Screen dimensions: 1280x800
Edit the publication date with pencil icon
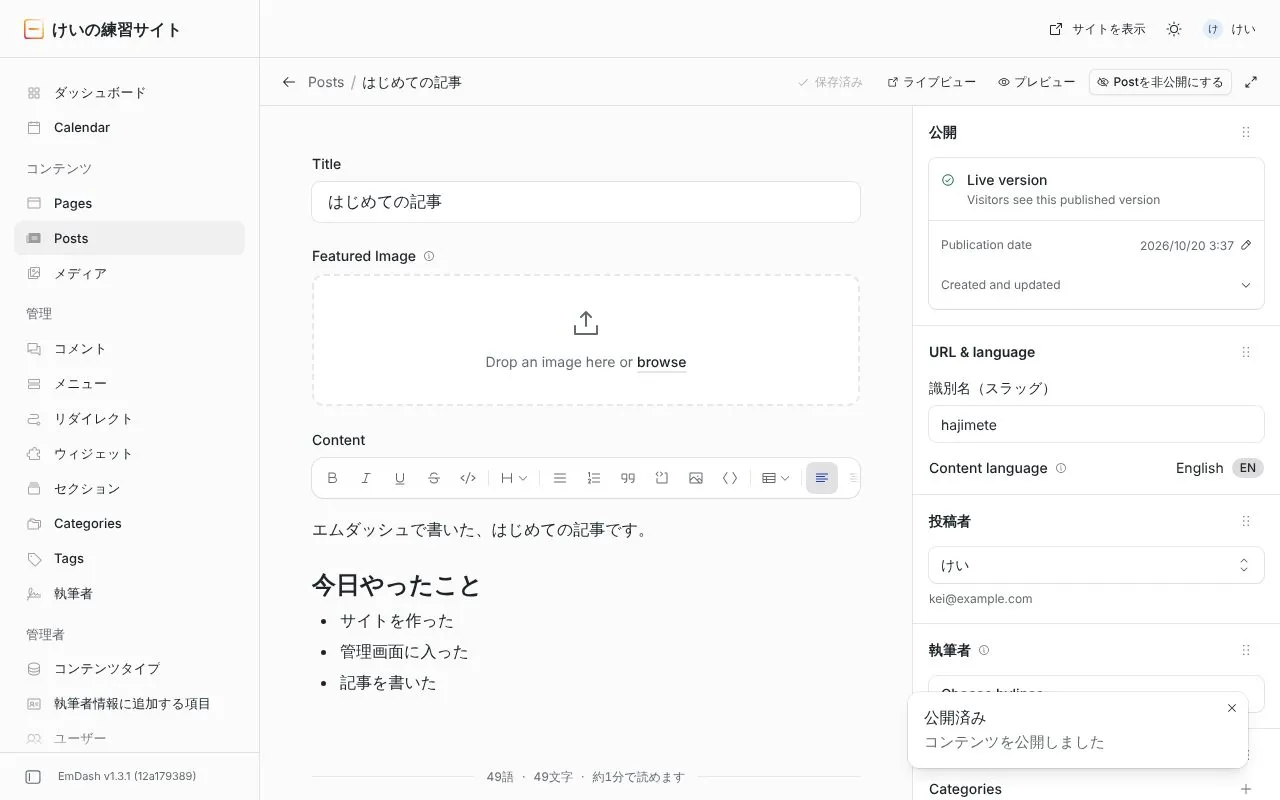tap(1246, 245)
